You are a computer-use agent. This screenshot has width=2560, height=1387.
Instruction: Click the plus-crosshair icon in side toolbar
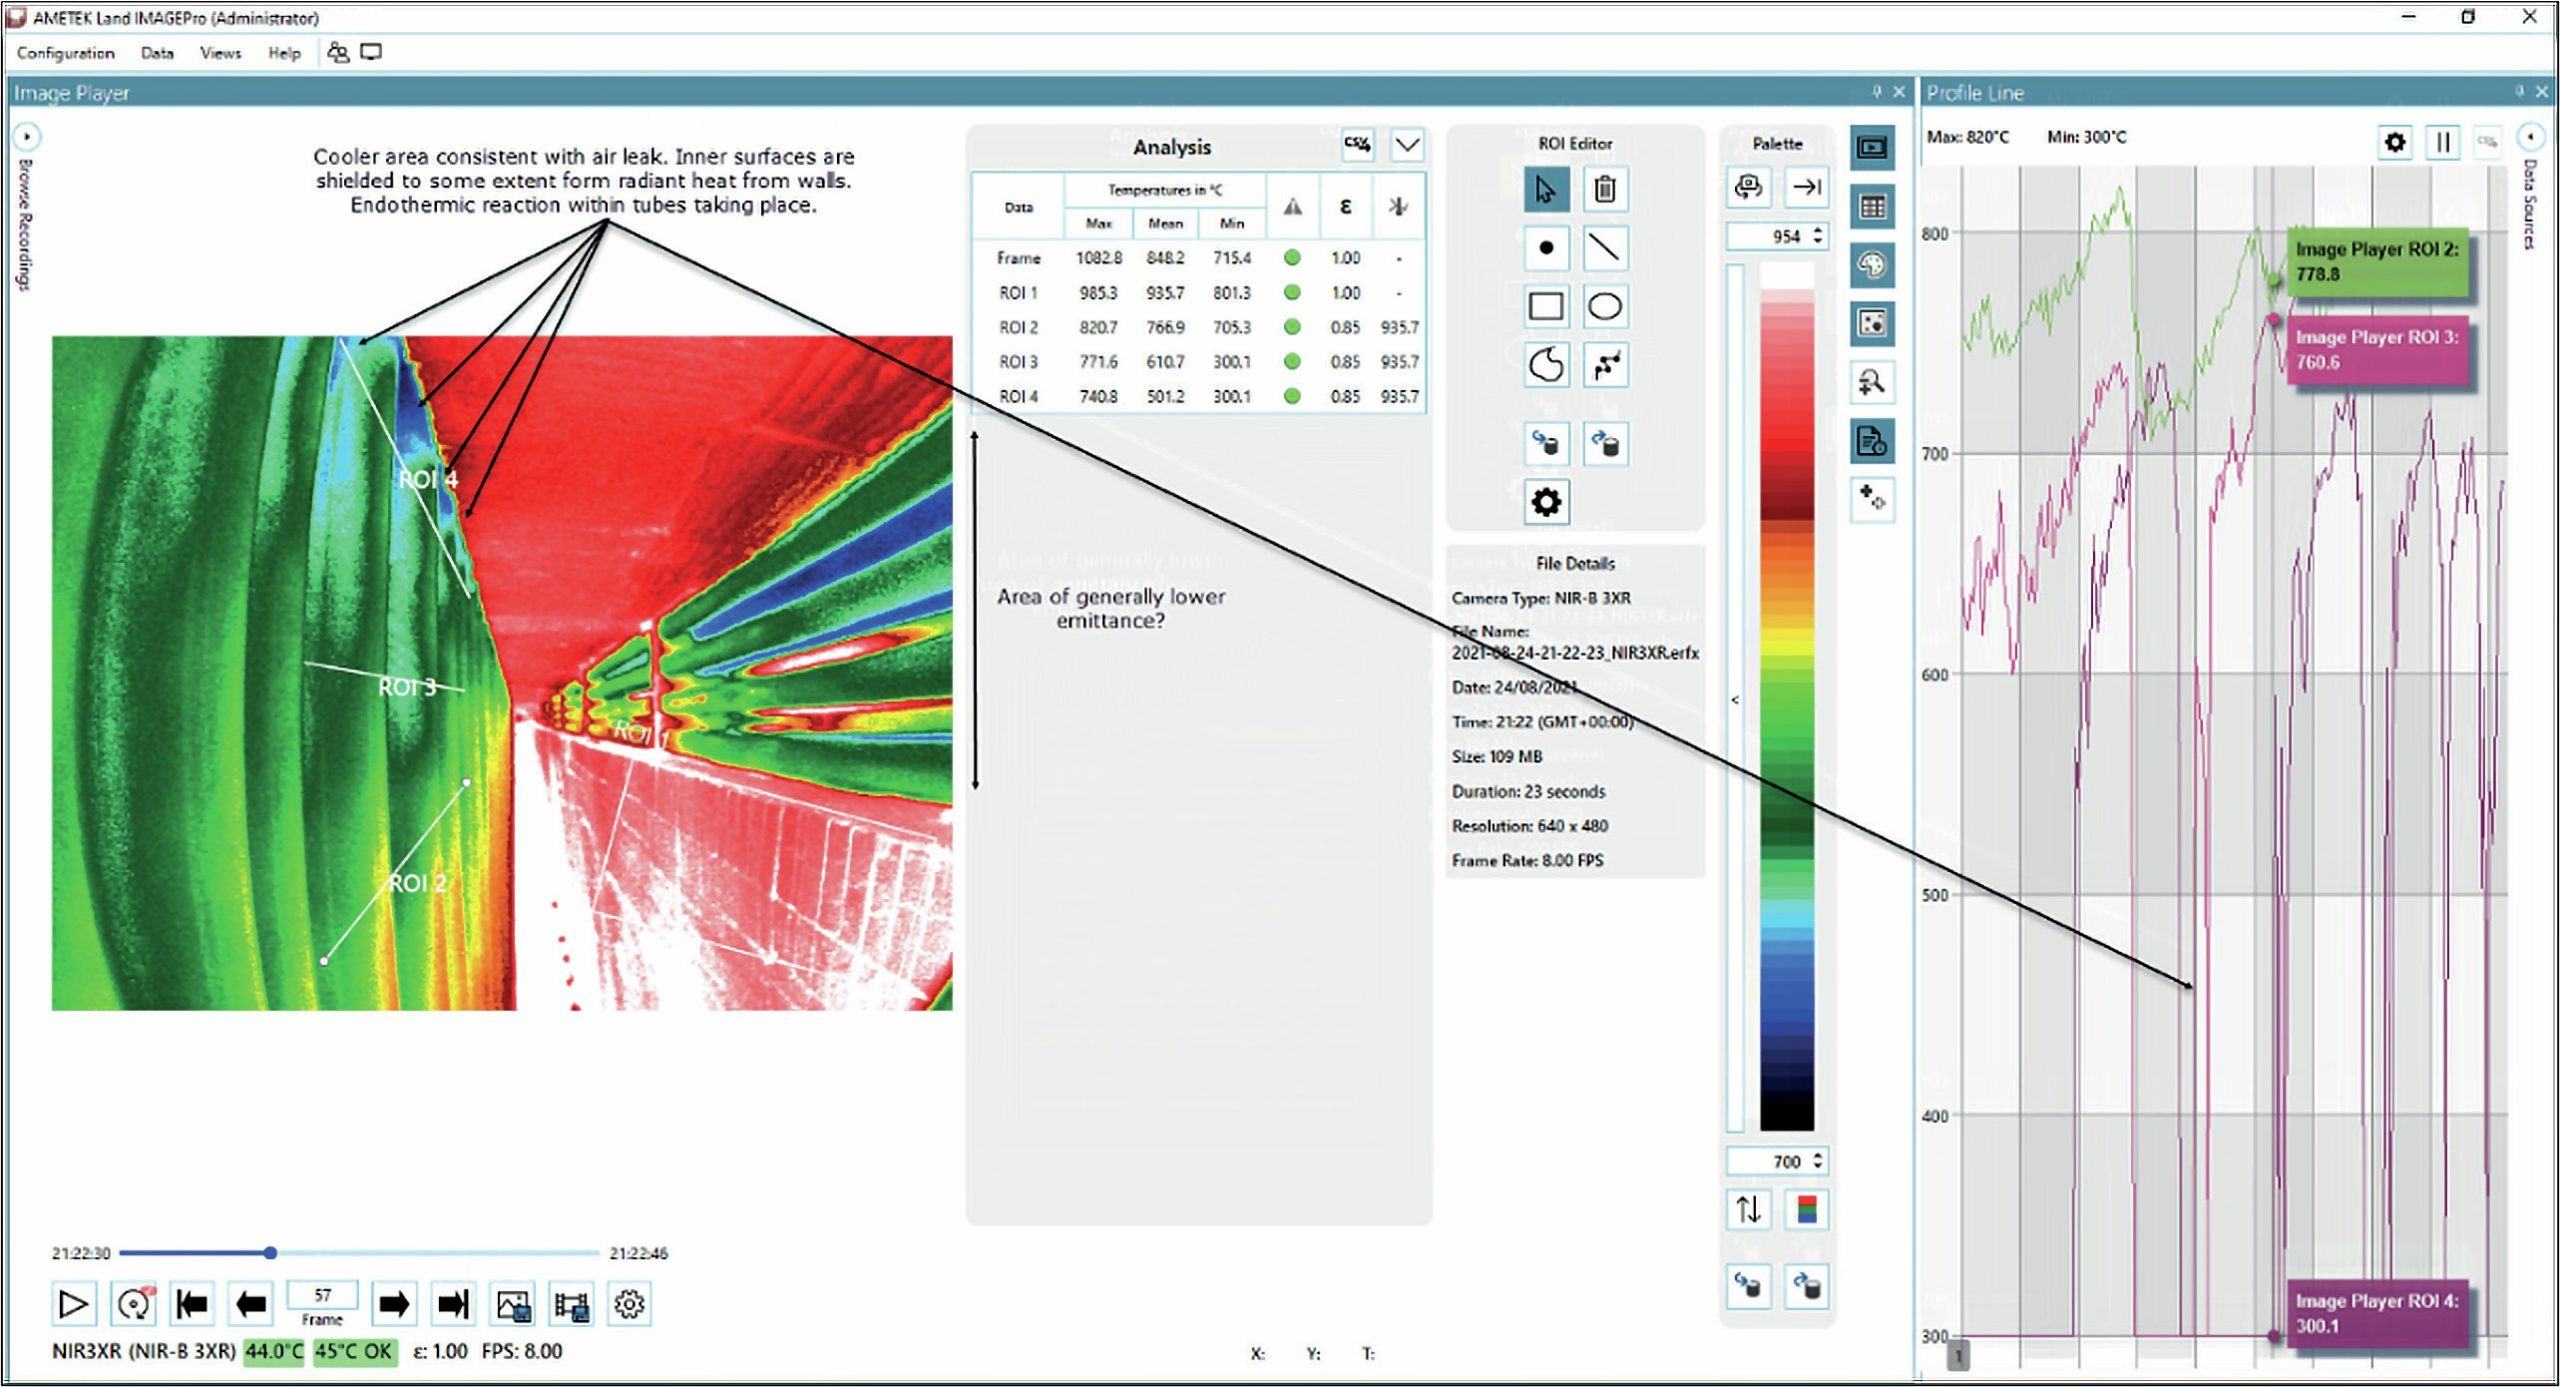1872,498
